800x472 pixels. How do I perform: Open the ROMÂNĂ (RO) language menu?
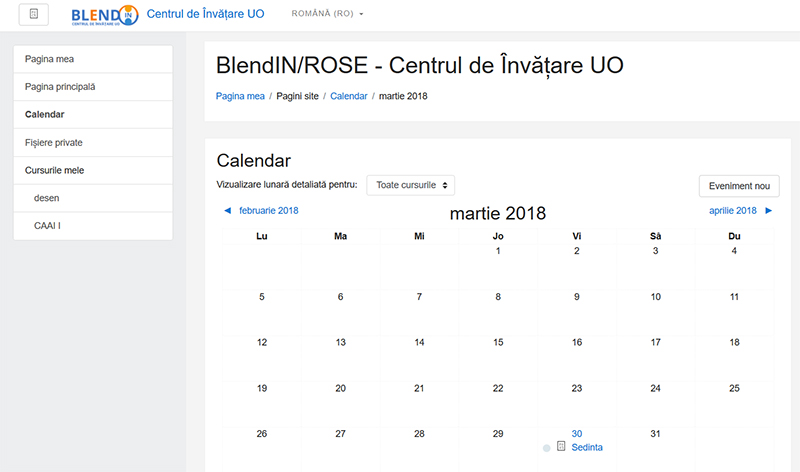click(327, 14)
